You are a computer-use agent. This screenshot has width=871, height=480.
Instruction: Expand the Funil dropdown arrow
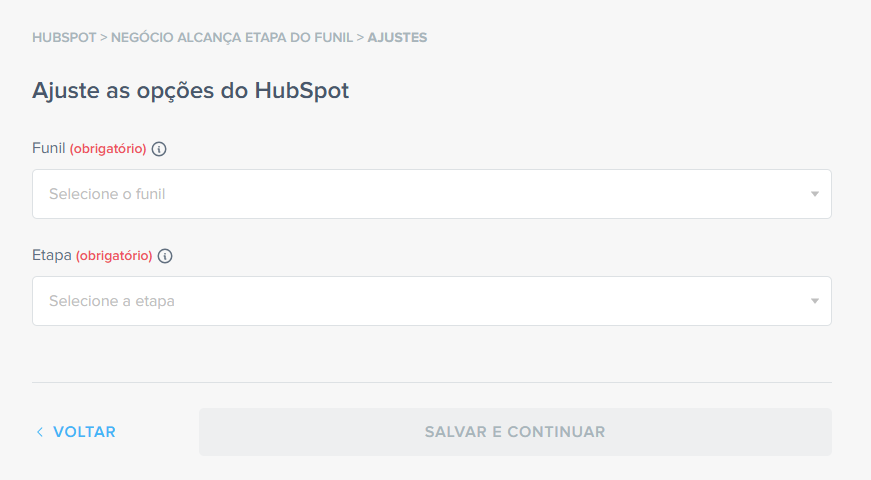point(814,194)
